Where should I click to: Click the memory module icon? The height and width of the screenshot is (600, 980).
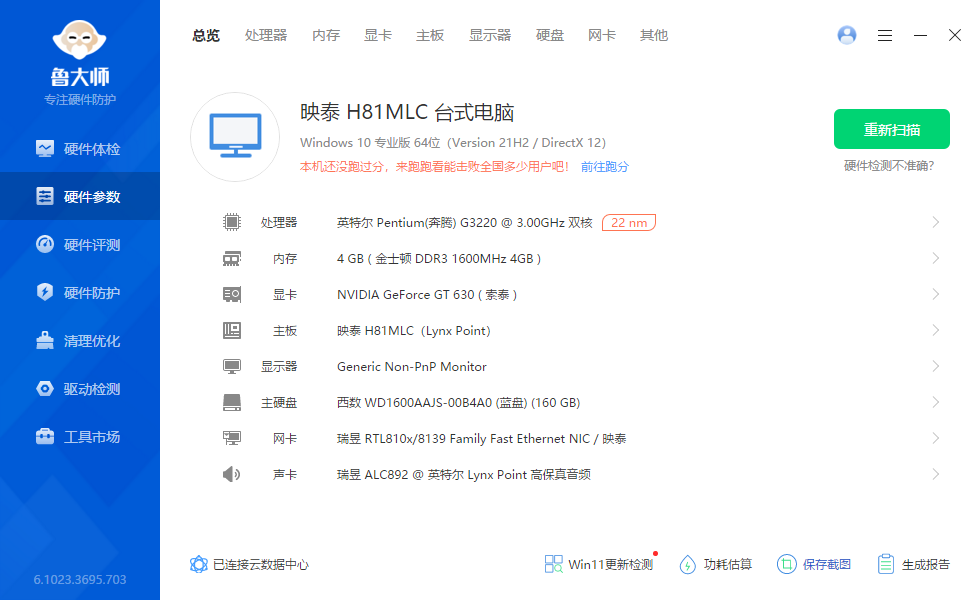(232, 258)
